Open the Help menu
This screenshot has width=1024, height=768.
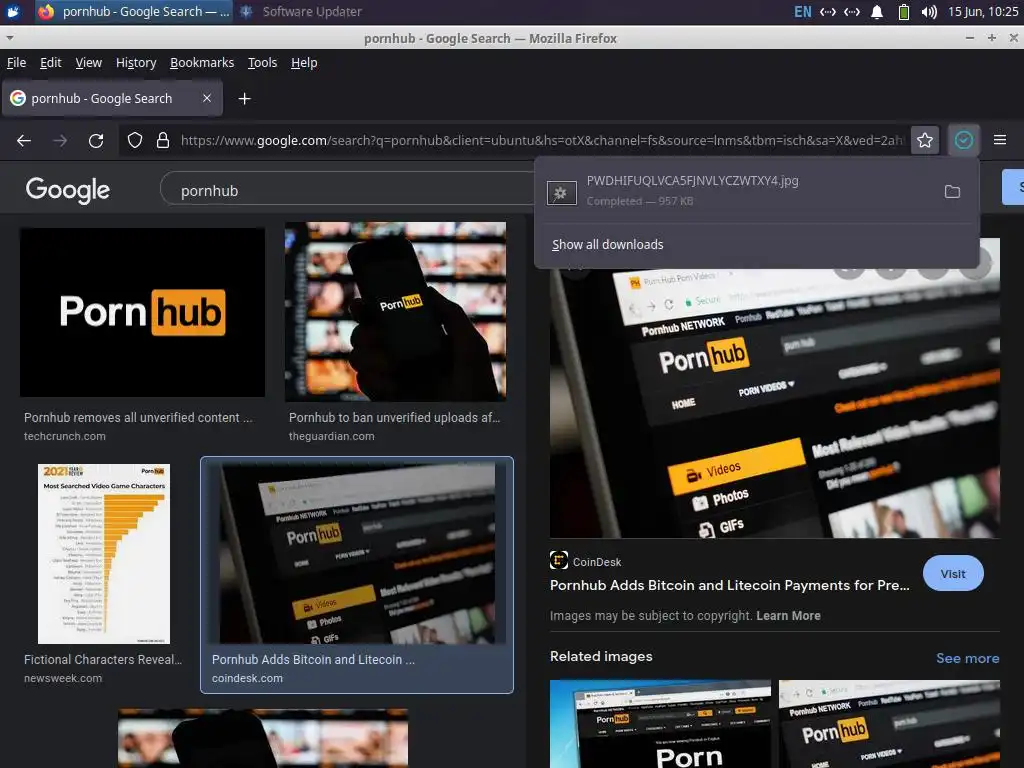coord(304,63)
